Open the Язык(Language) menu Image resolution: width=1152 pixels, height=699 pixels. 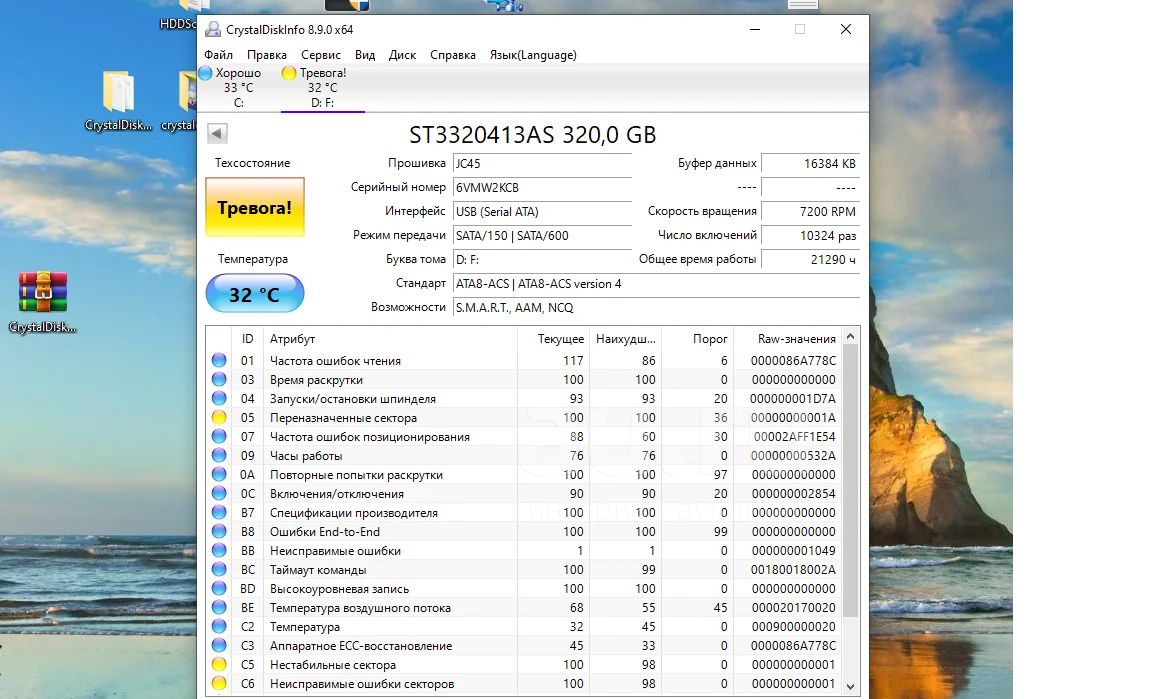tap(533, 55)
